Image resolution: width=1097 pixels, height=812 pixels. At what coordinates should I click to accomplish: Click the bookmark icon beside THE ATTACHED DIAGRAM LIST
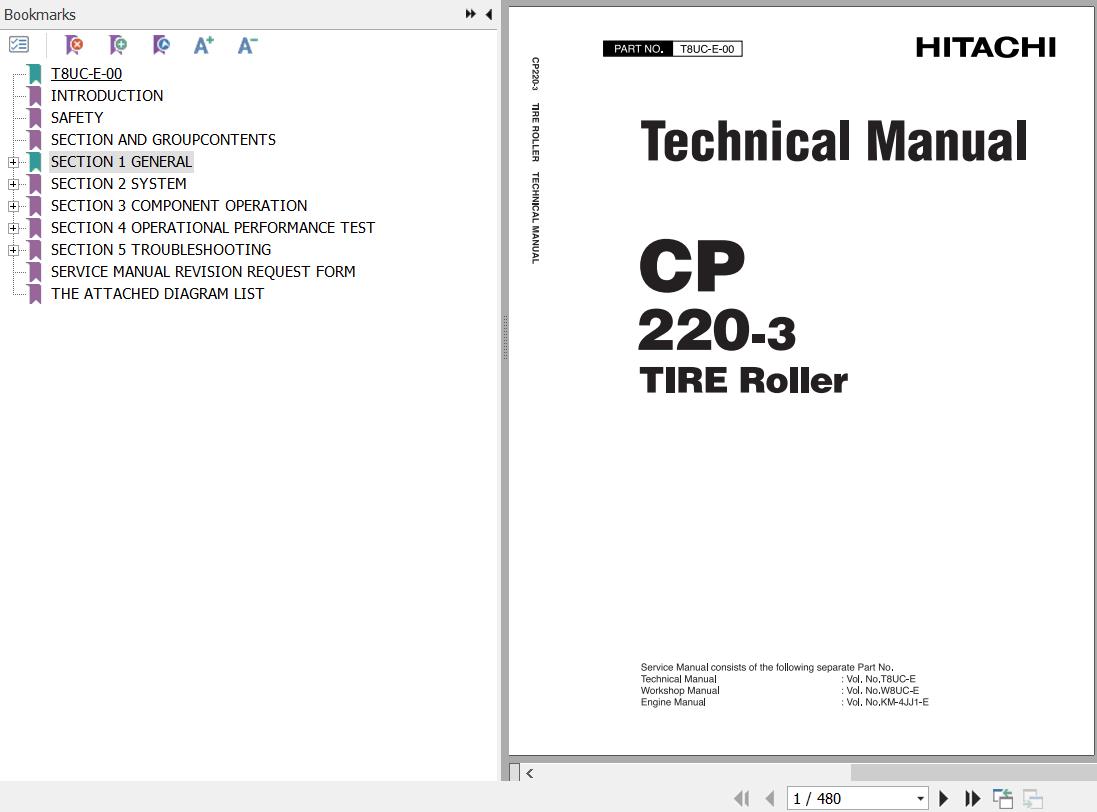pos(35,294)
